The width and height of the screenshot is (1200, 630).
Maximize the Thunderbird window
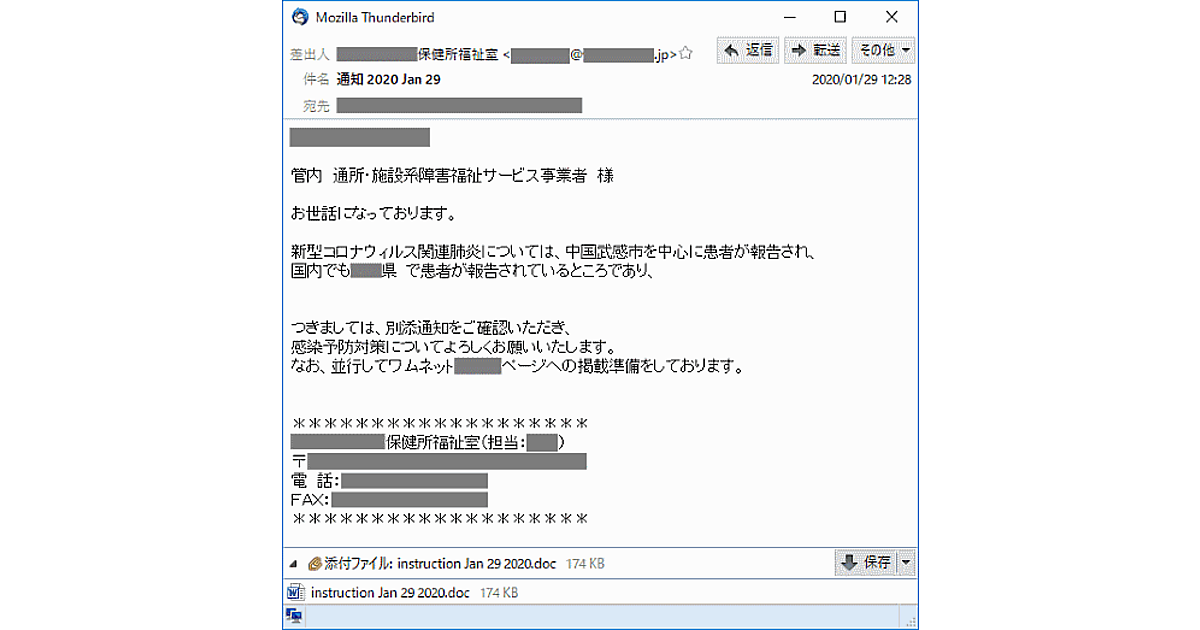coord(840,17)
